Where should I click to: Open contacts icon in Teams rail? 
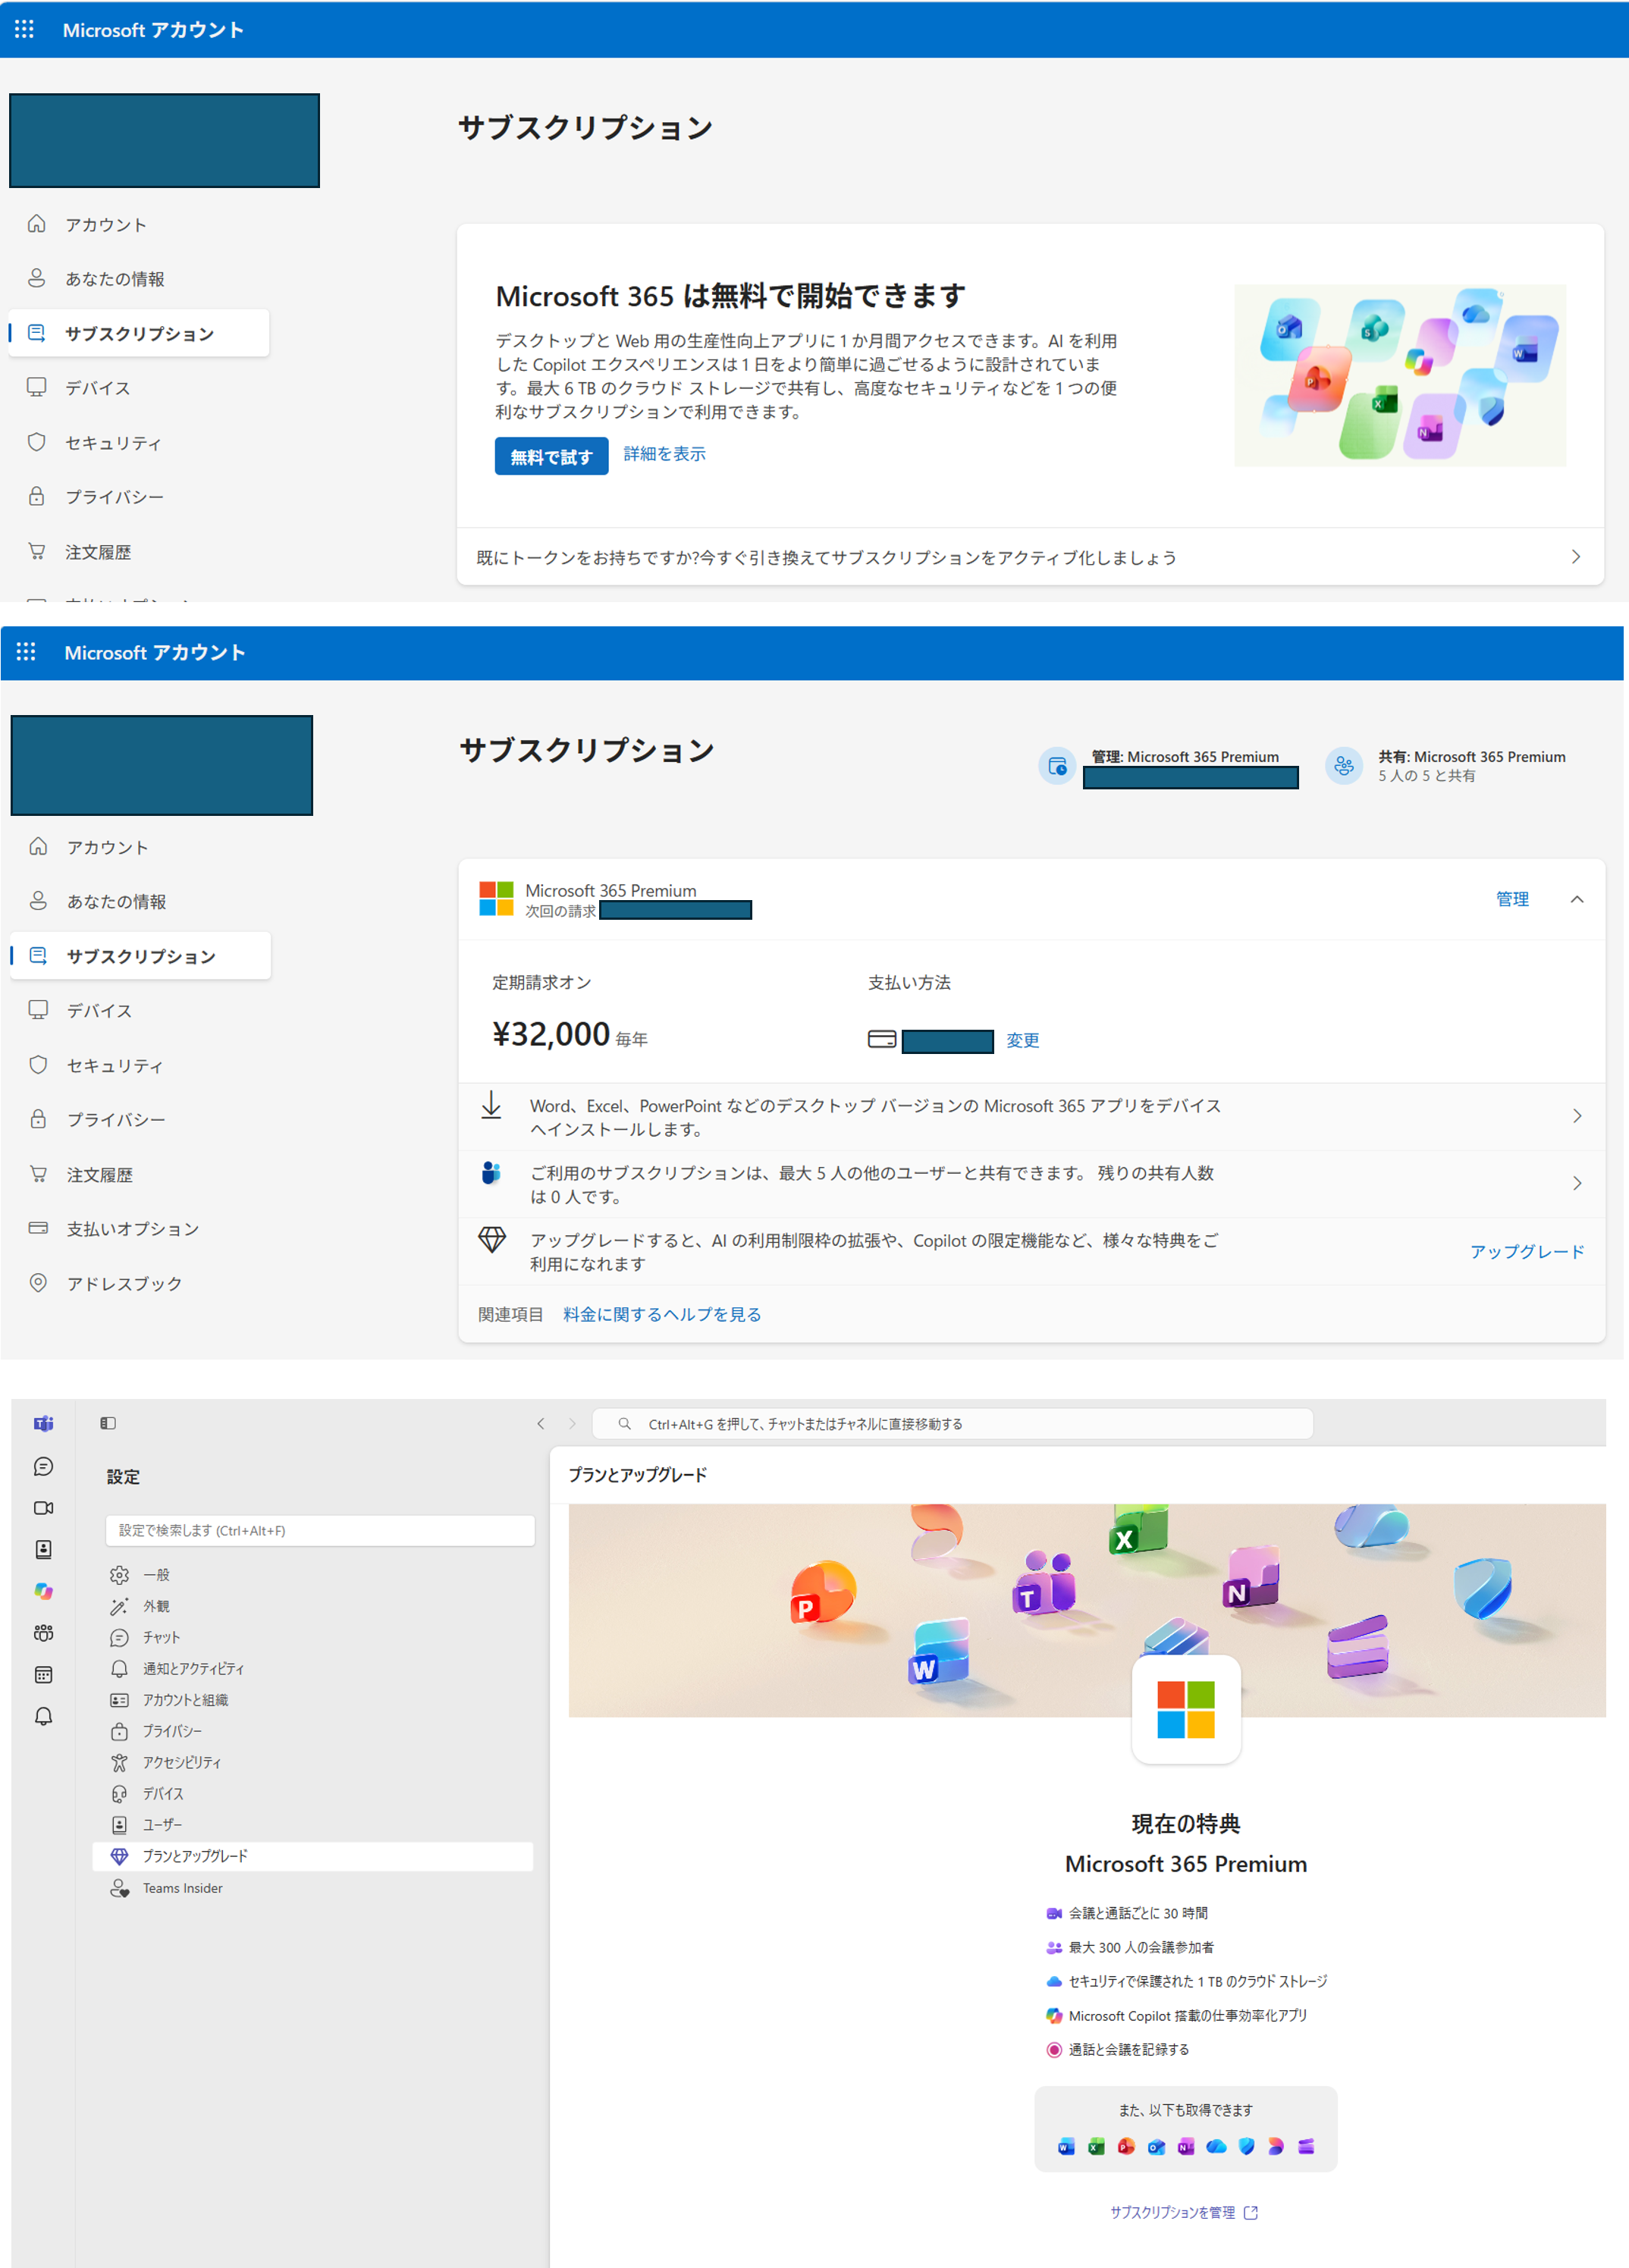43,1550
